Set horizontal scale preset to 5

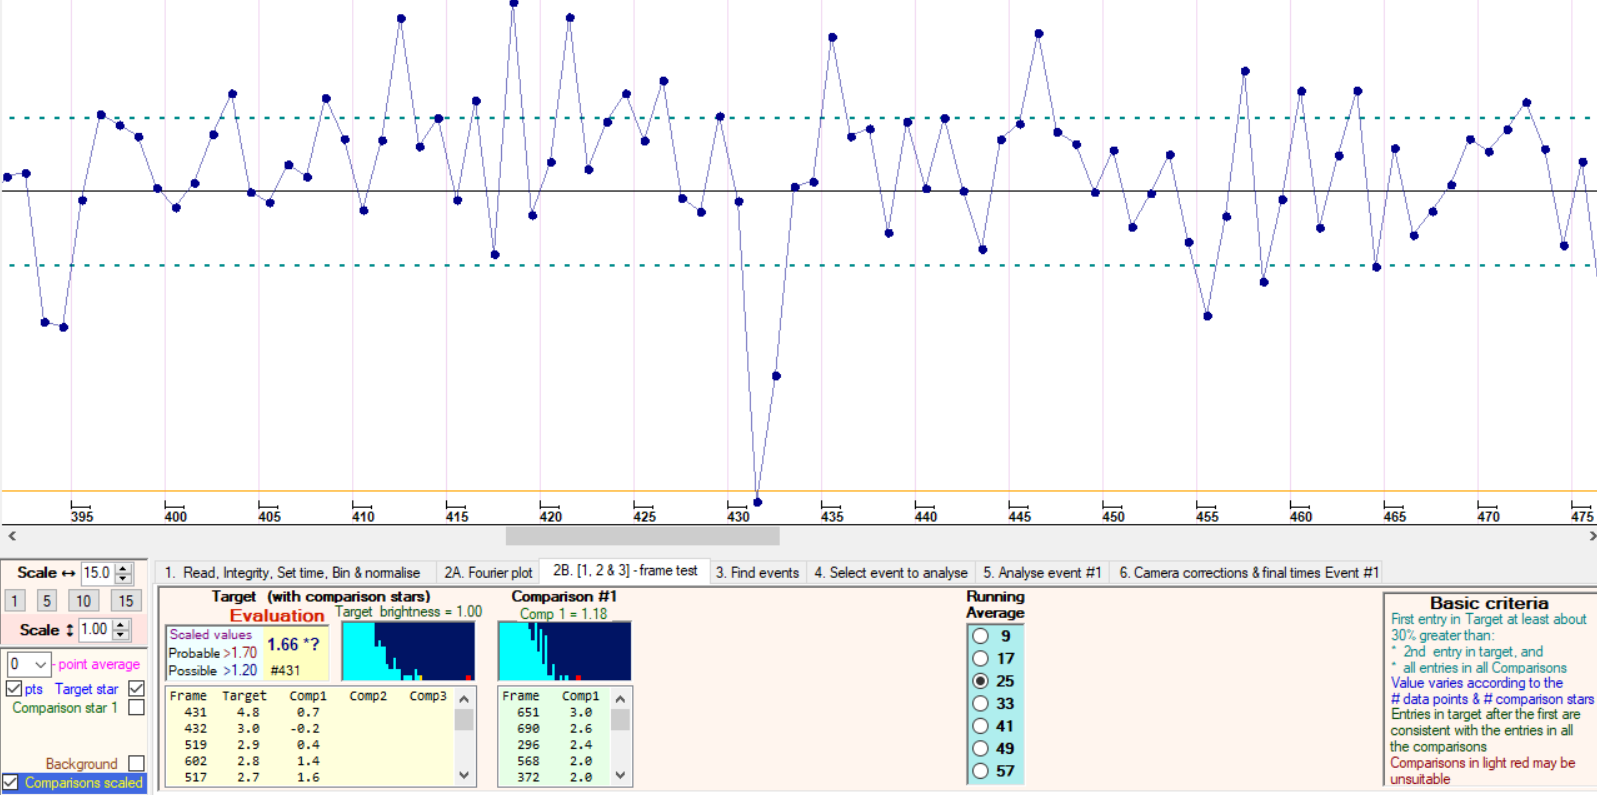pos(46,601)
